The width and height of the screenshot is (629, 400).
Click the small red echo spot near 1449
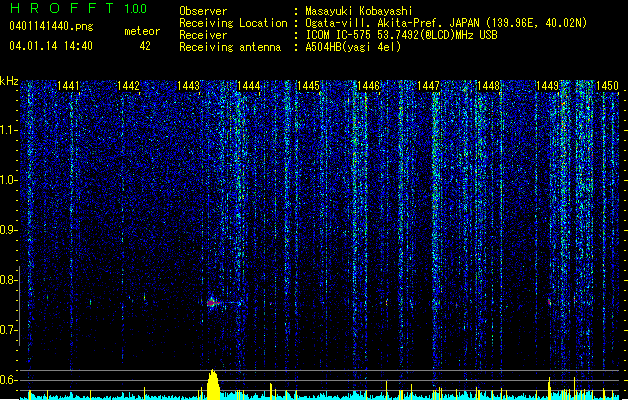549,301
